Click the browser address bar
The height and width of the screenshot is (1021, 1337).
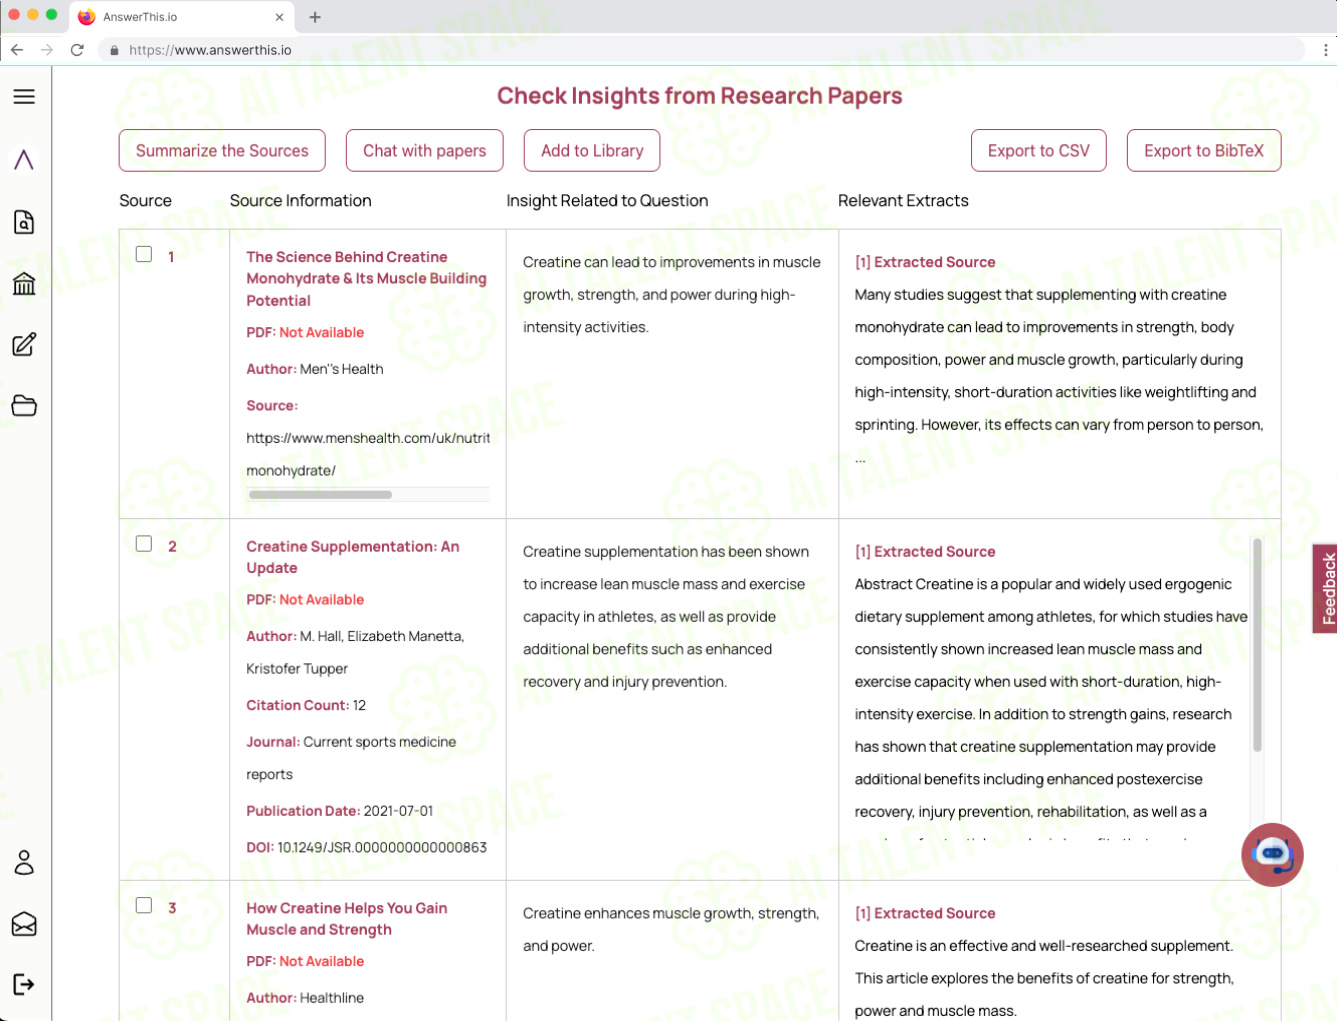[x=700, y=49]
